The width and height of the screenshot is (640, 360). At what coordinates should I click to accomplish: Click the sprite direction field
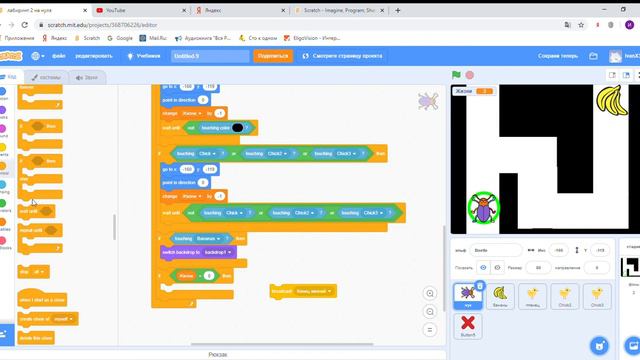pyautogui.click(x=596, y=268)
